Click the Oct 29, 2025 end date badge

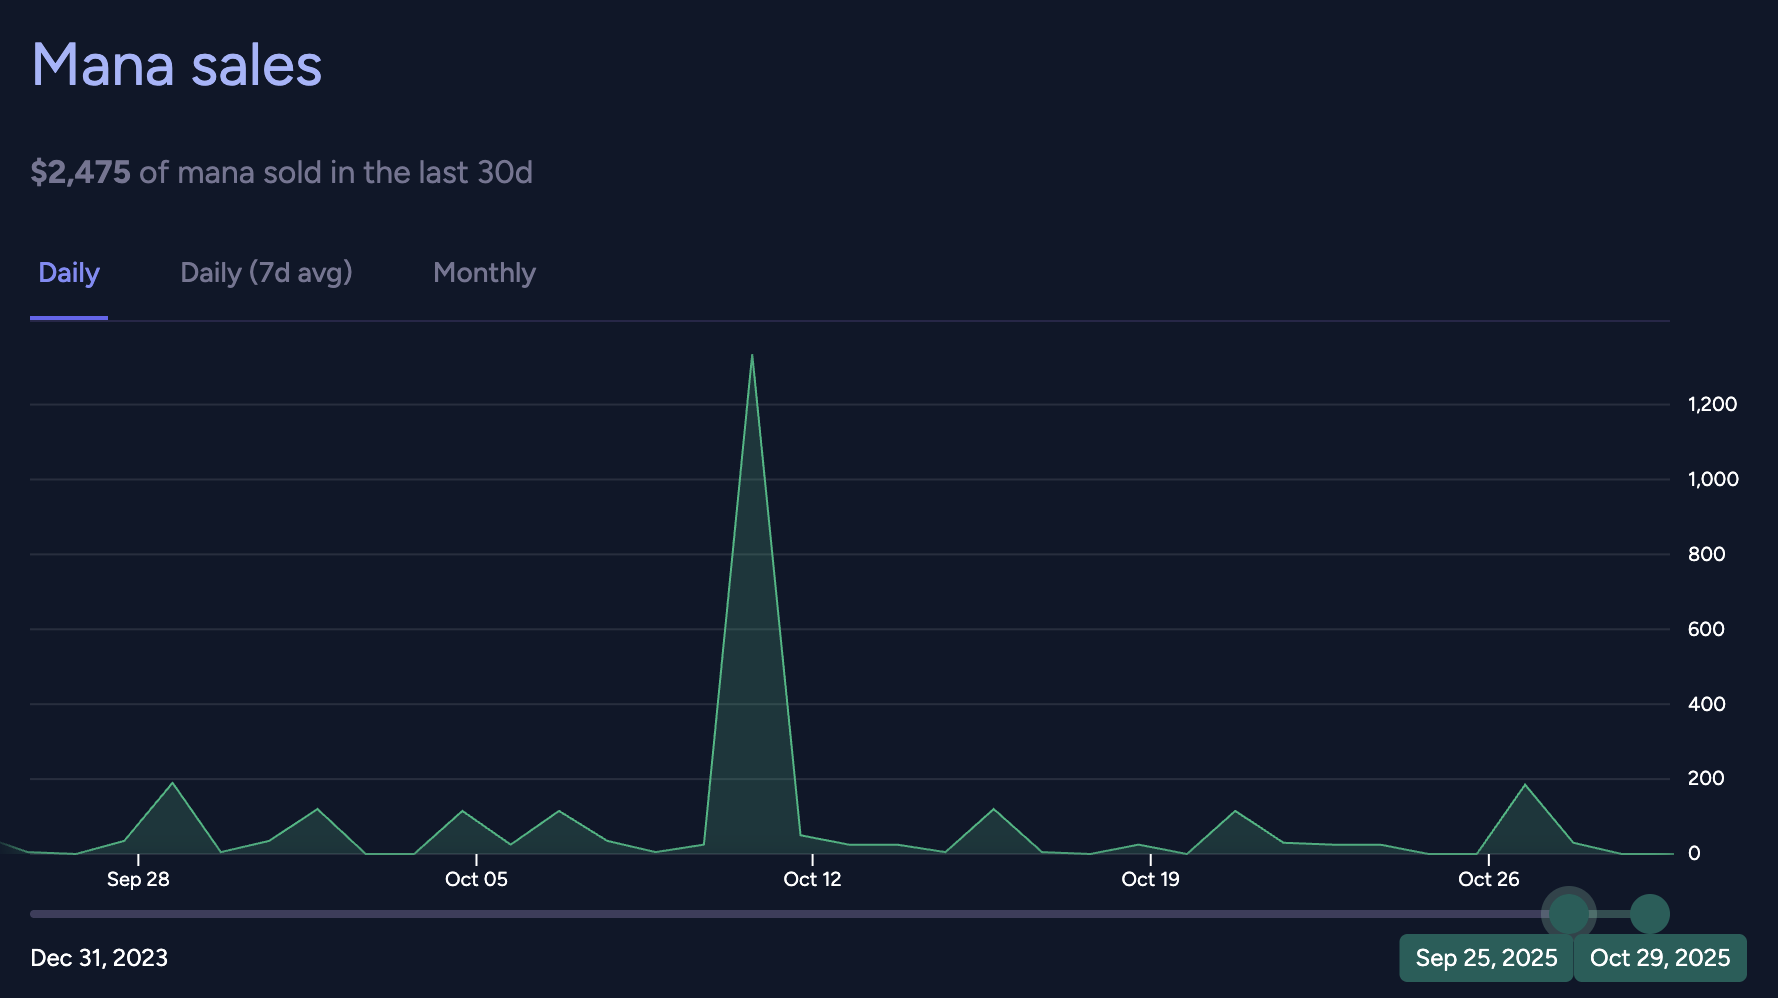(1659, 958)
